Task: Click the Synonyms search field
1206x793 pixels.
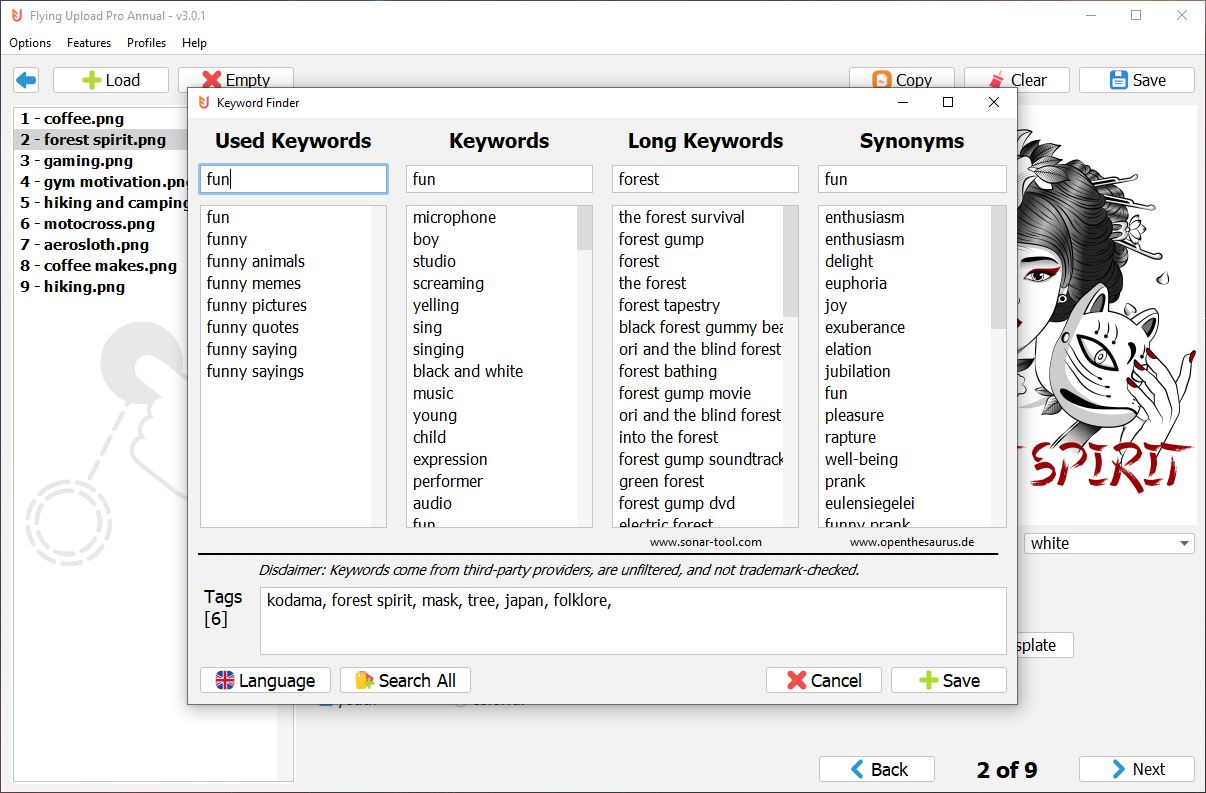Action: pos(912,179)
